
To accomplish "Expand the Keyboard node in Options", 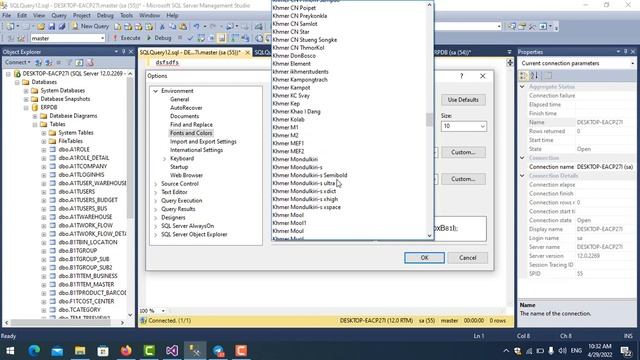I will coord(164,158).
